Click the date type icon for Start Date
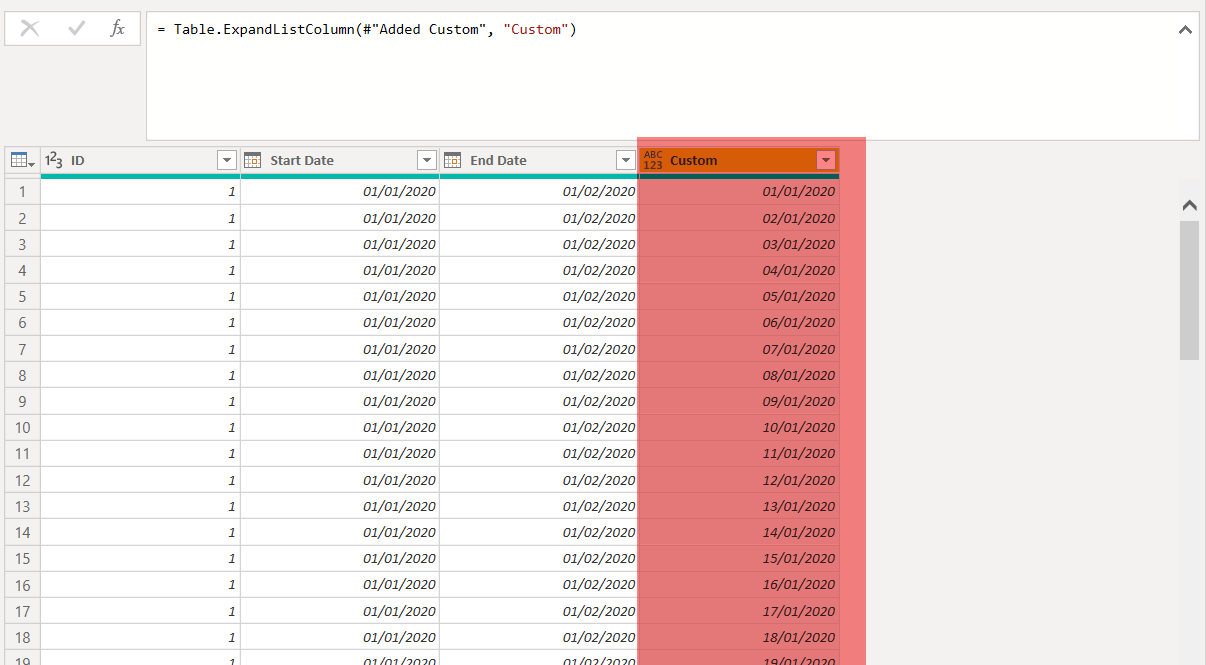 click(253, 160)
